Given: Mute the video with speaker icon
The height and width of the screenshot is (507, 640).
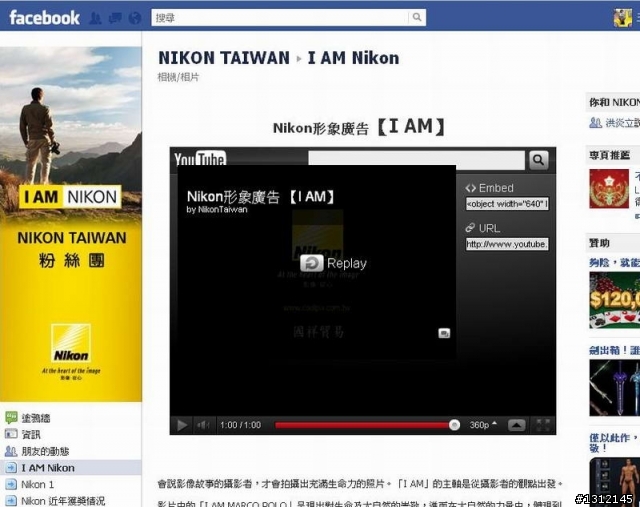Looking at the screenshot, I should (203, 425).
